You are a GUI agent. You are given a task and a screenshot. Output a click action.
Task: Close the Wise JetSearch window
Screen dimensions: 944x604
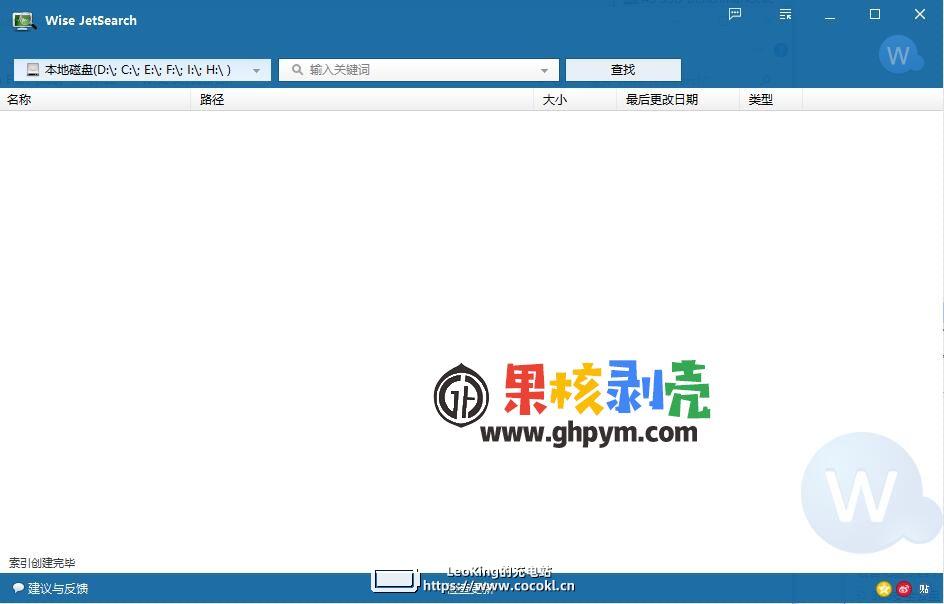920,14
